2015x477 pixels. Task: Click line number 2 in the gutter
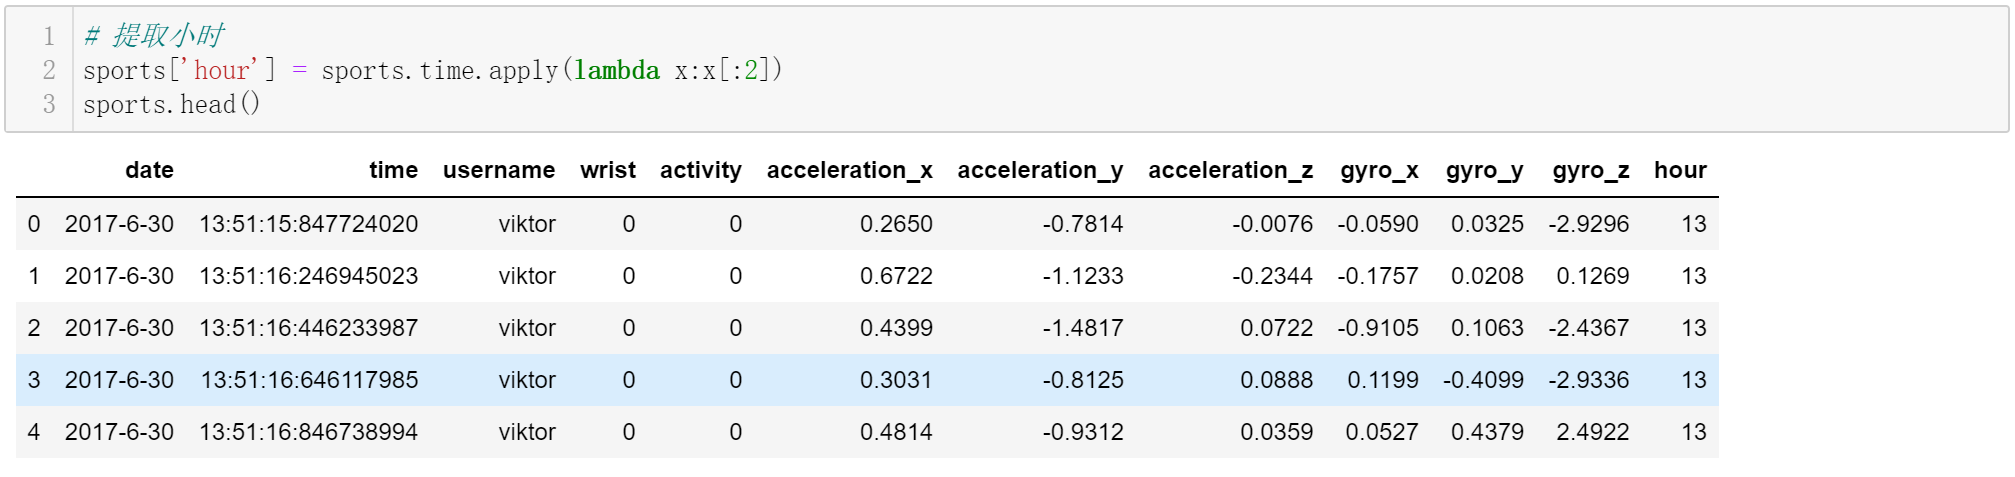pos(49,70)
